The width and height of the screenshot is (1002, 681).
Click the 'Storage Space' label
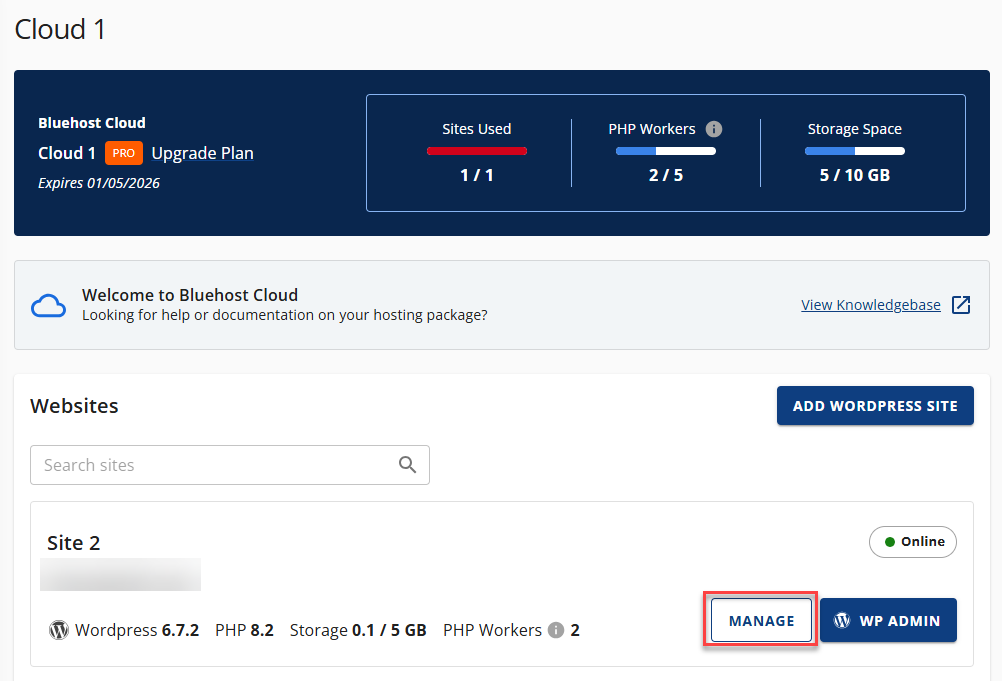point(855,129)
